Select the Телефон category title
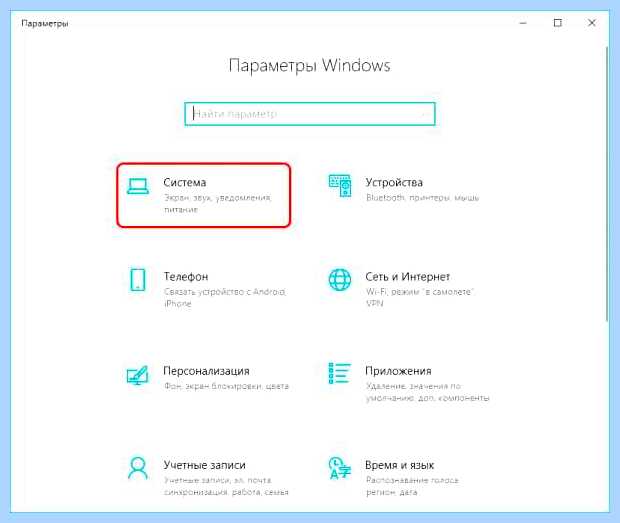620x523 pixels. coord(186,276)
